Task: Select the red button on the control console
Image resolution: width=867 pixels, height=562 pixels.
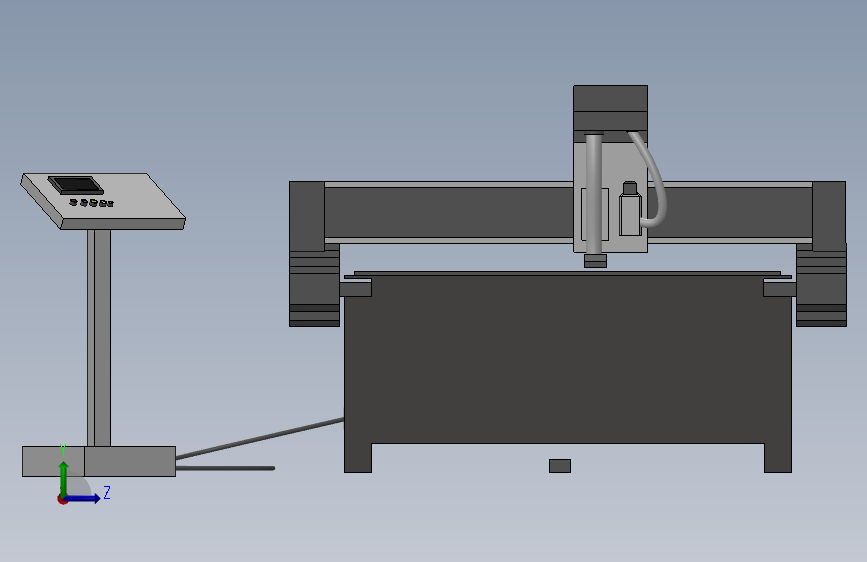Action: tap(73, 202)
